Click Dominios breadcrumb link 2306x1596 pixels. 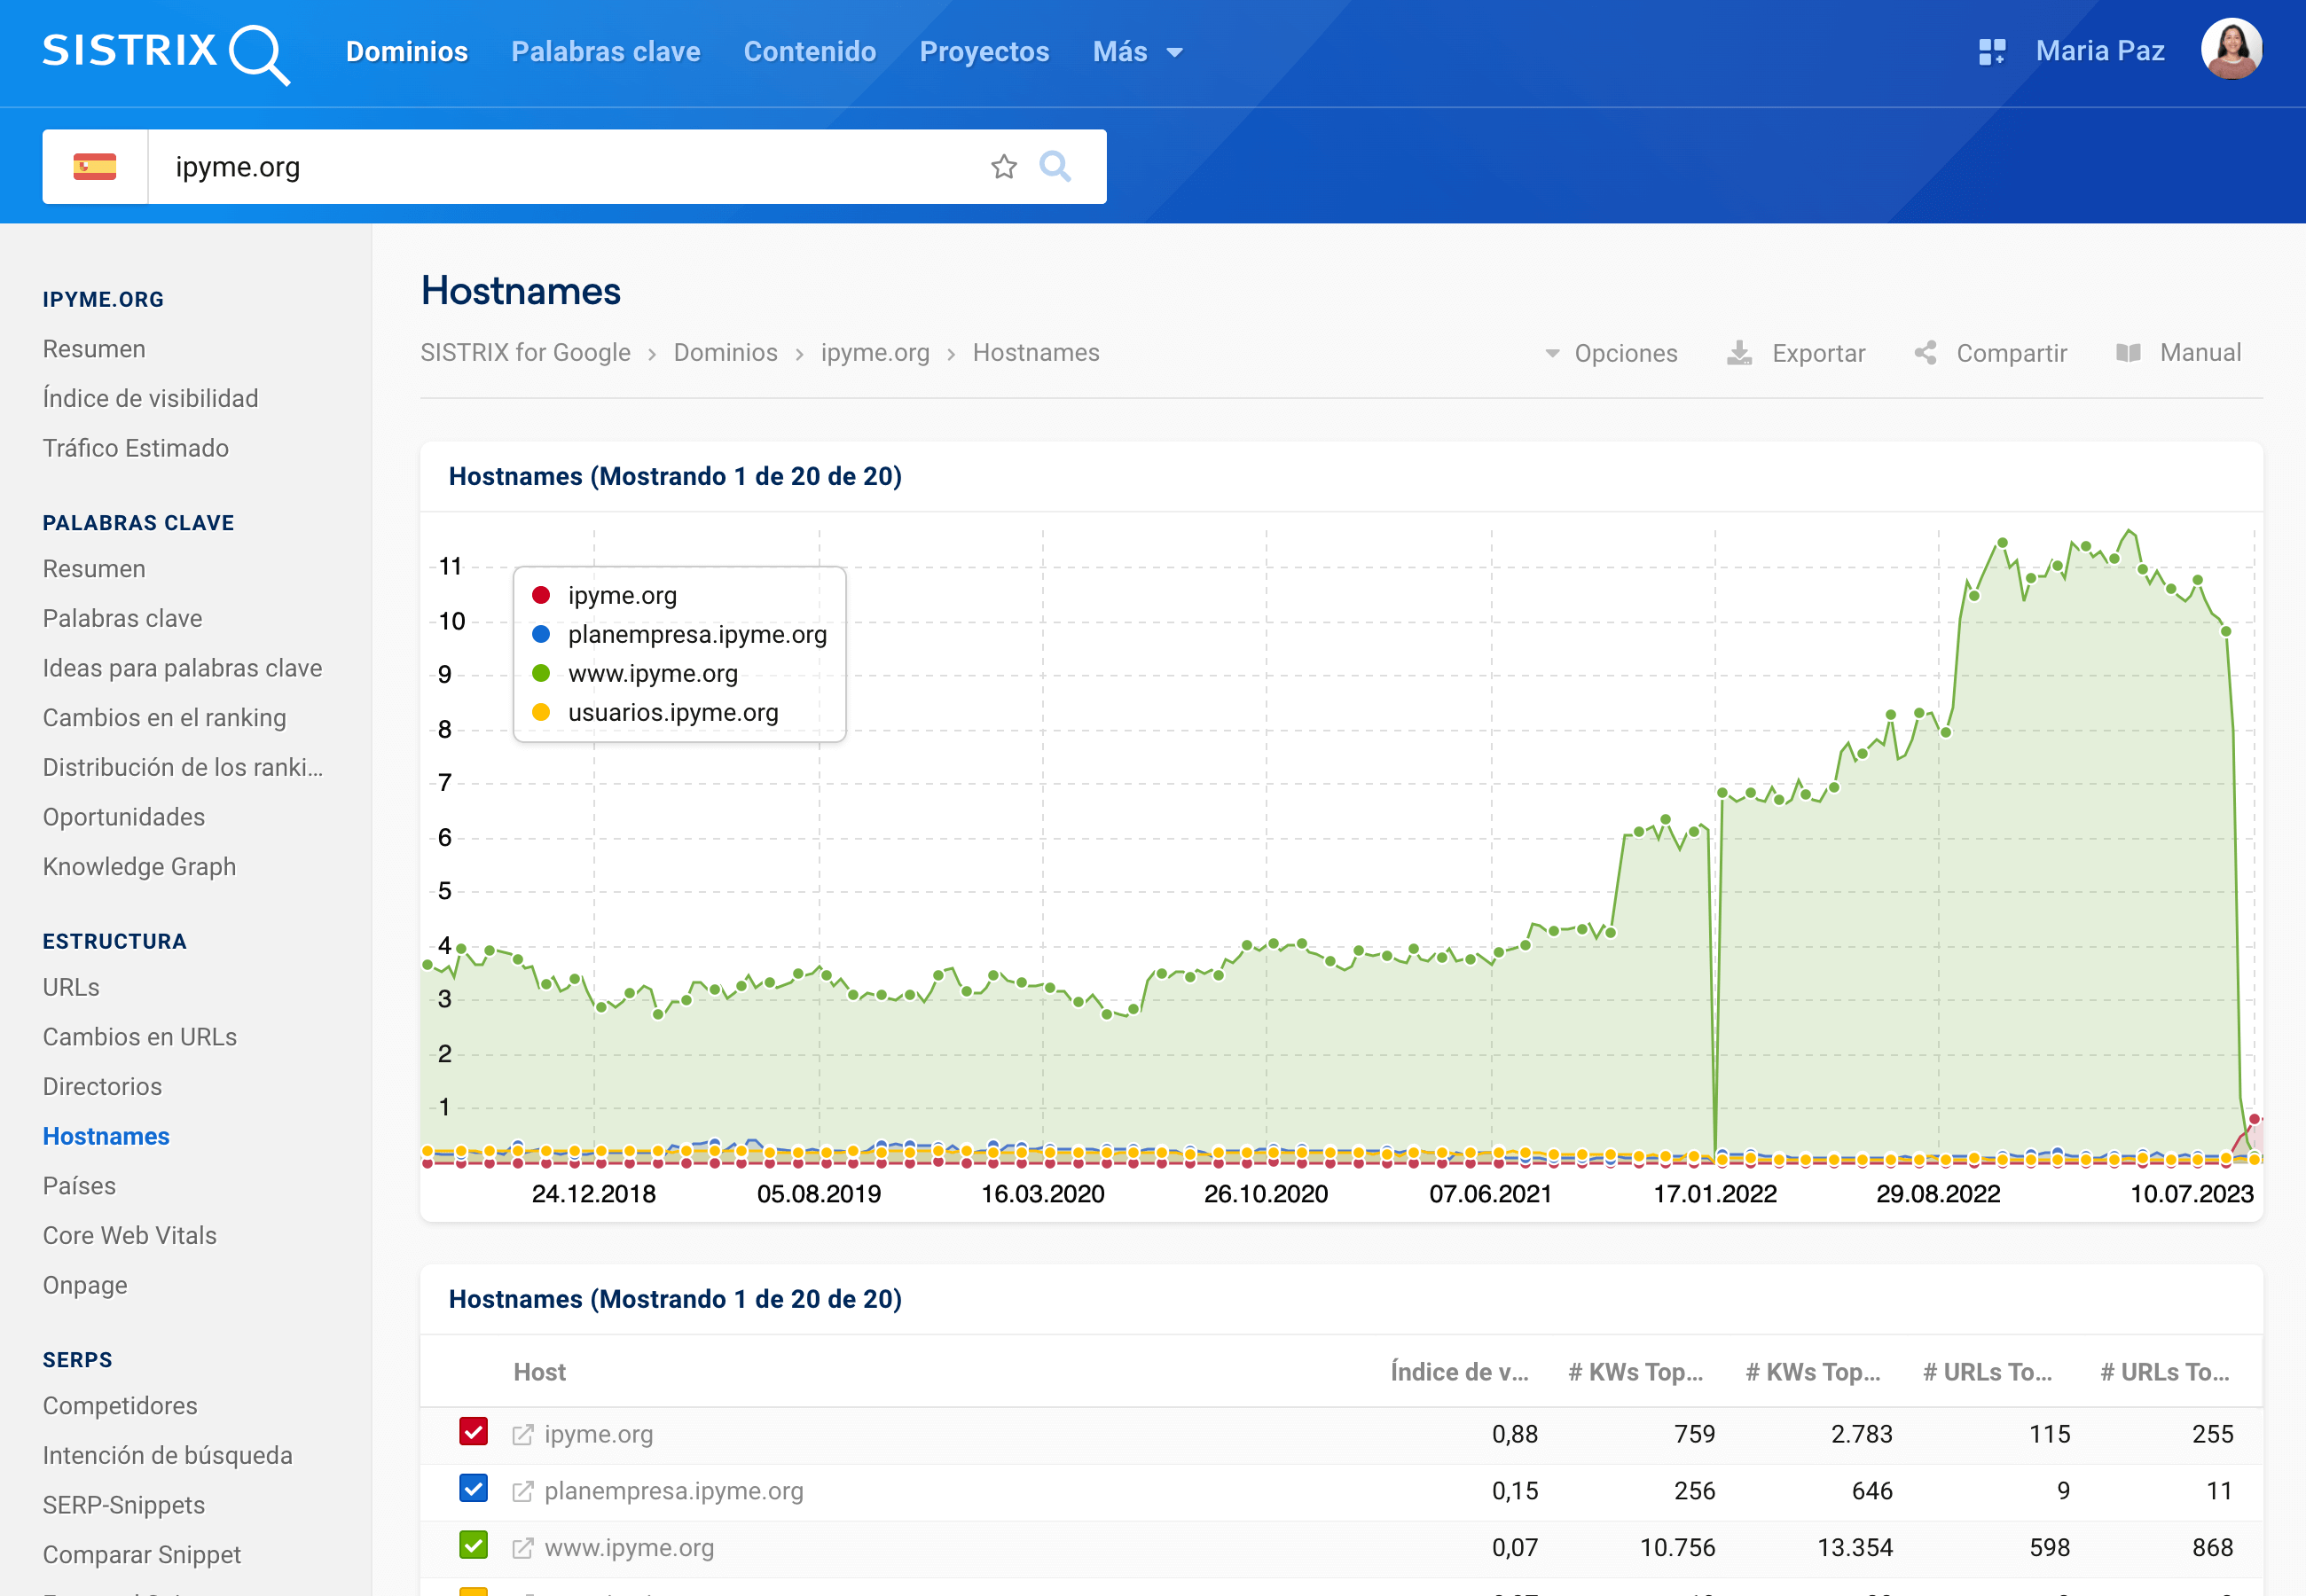(725, 353)
